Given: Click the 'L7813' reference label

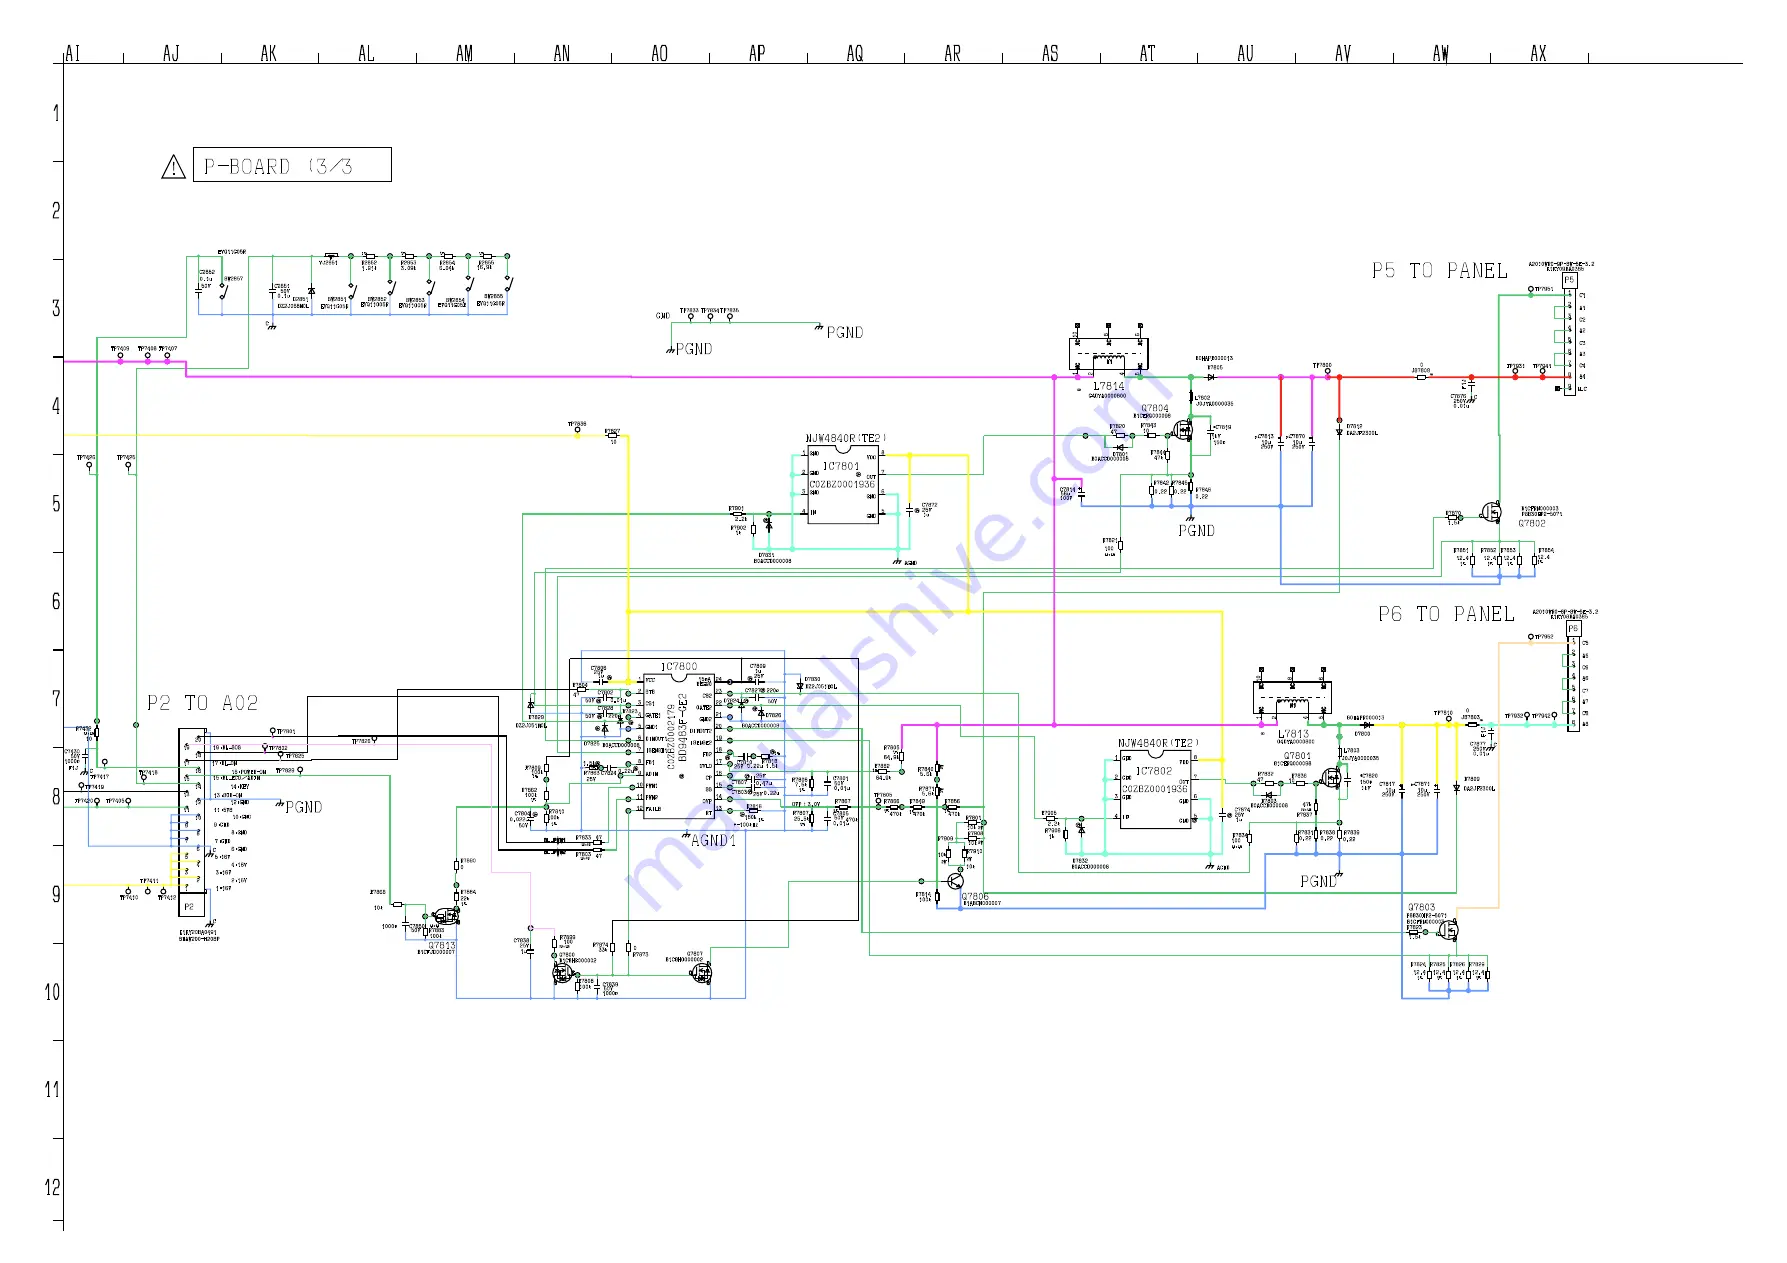Looking at the screenshot, I should click(x=1293, y=734).
